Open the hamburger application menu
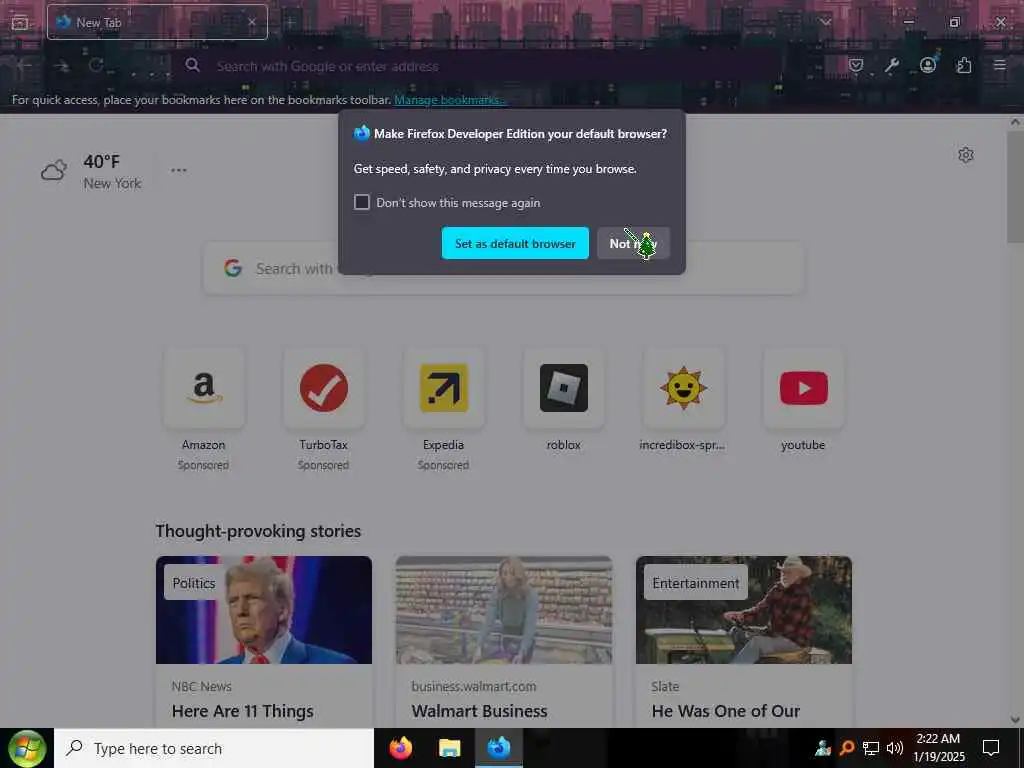 point(999,65)
